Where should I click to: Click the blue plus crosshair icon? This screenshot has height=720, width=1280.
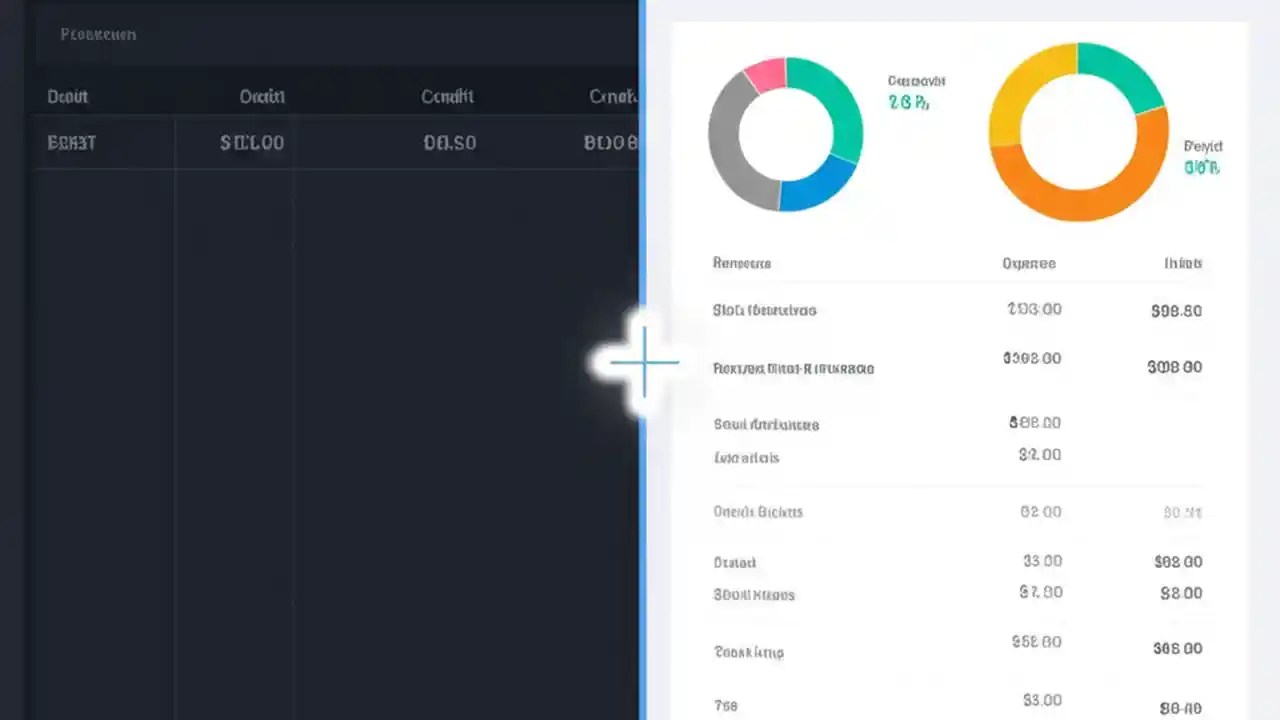[643, 363]
